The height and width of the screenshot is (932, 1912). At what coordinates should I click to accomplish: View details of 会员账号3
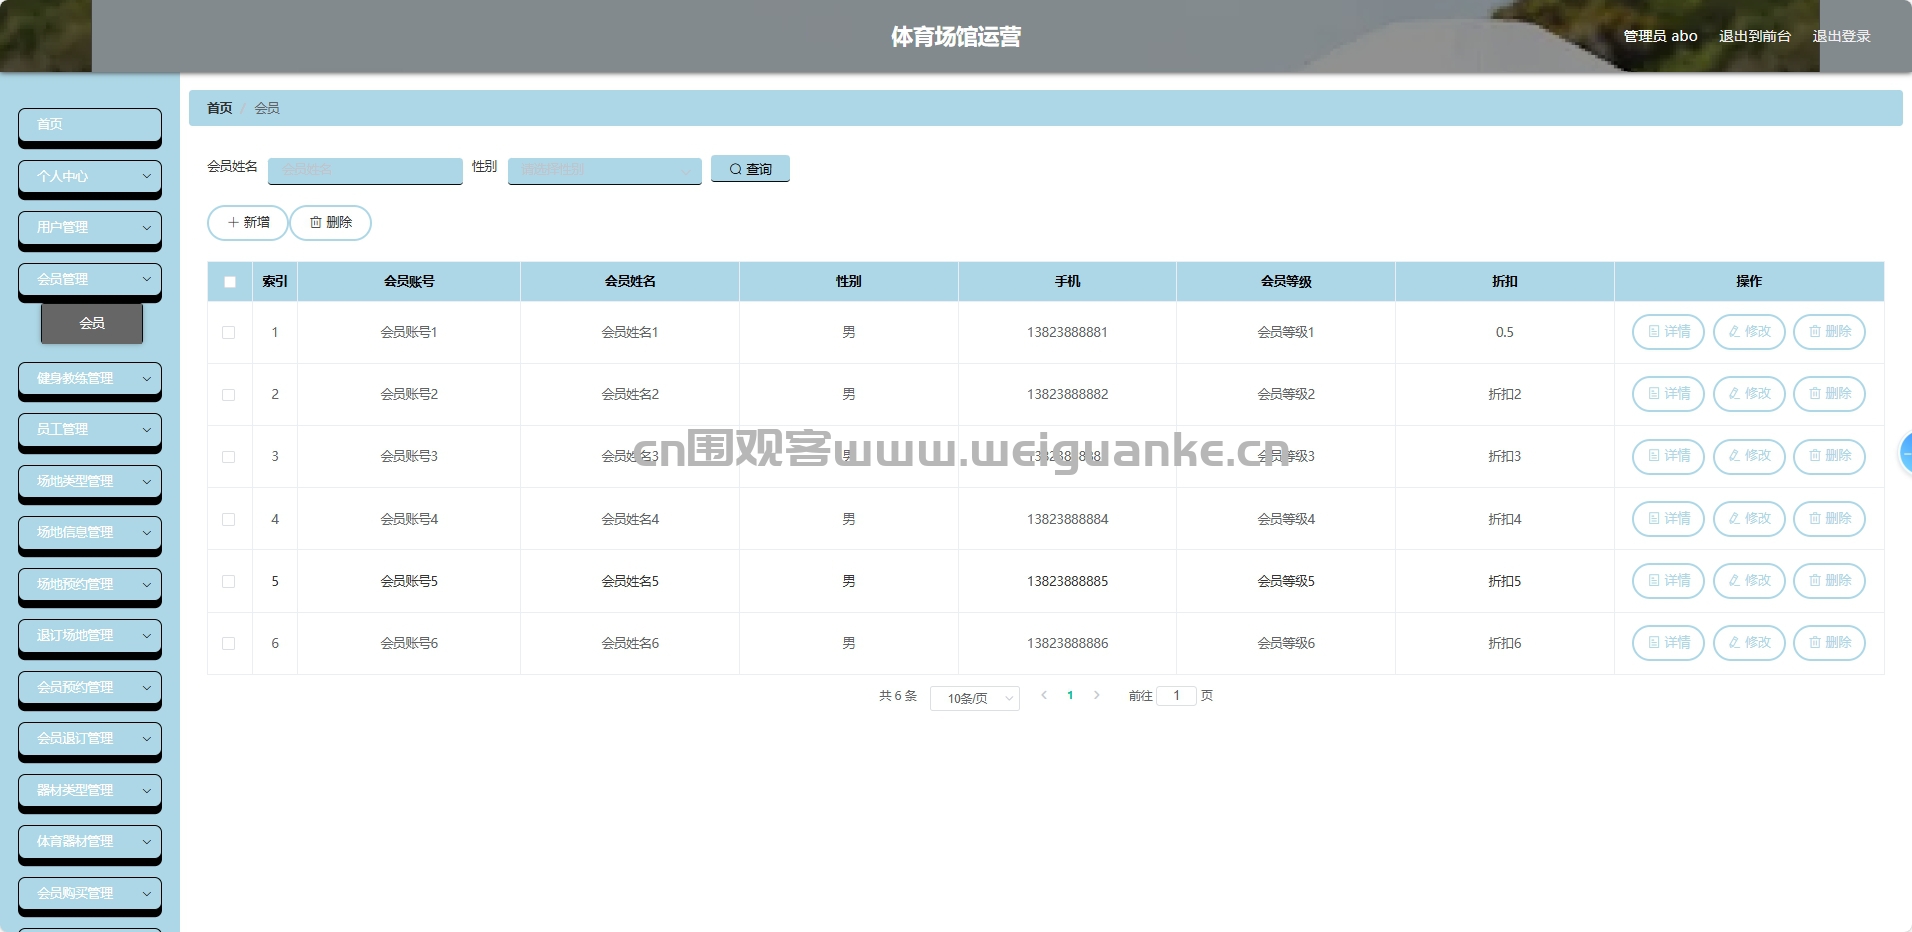[1668, 456]
